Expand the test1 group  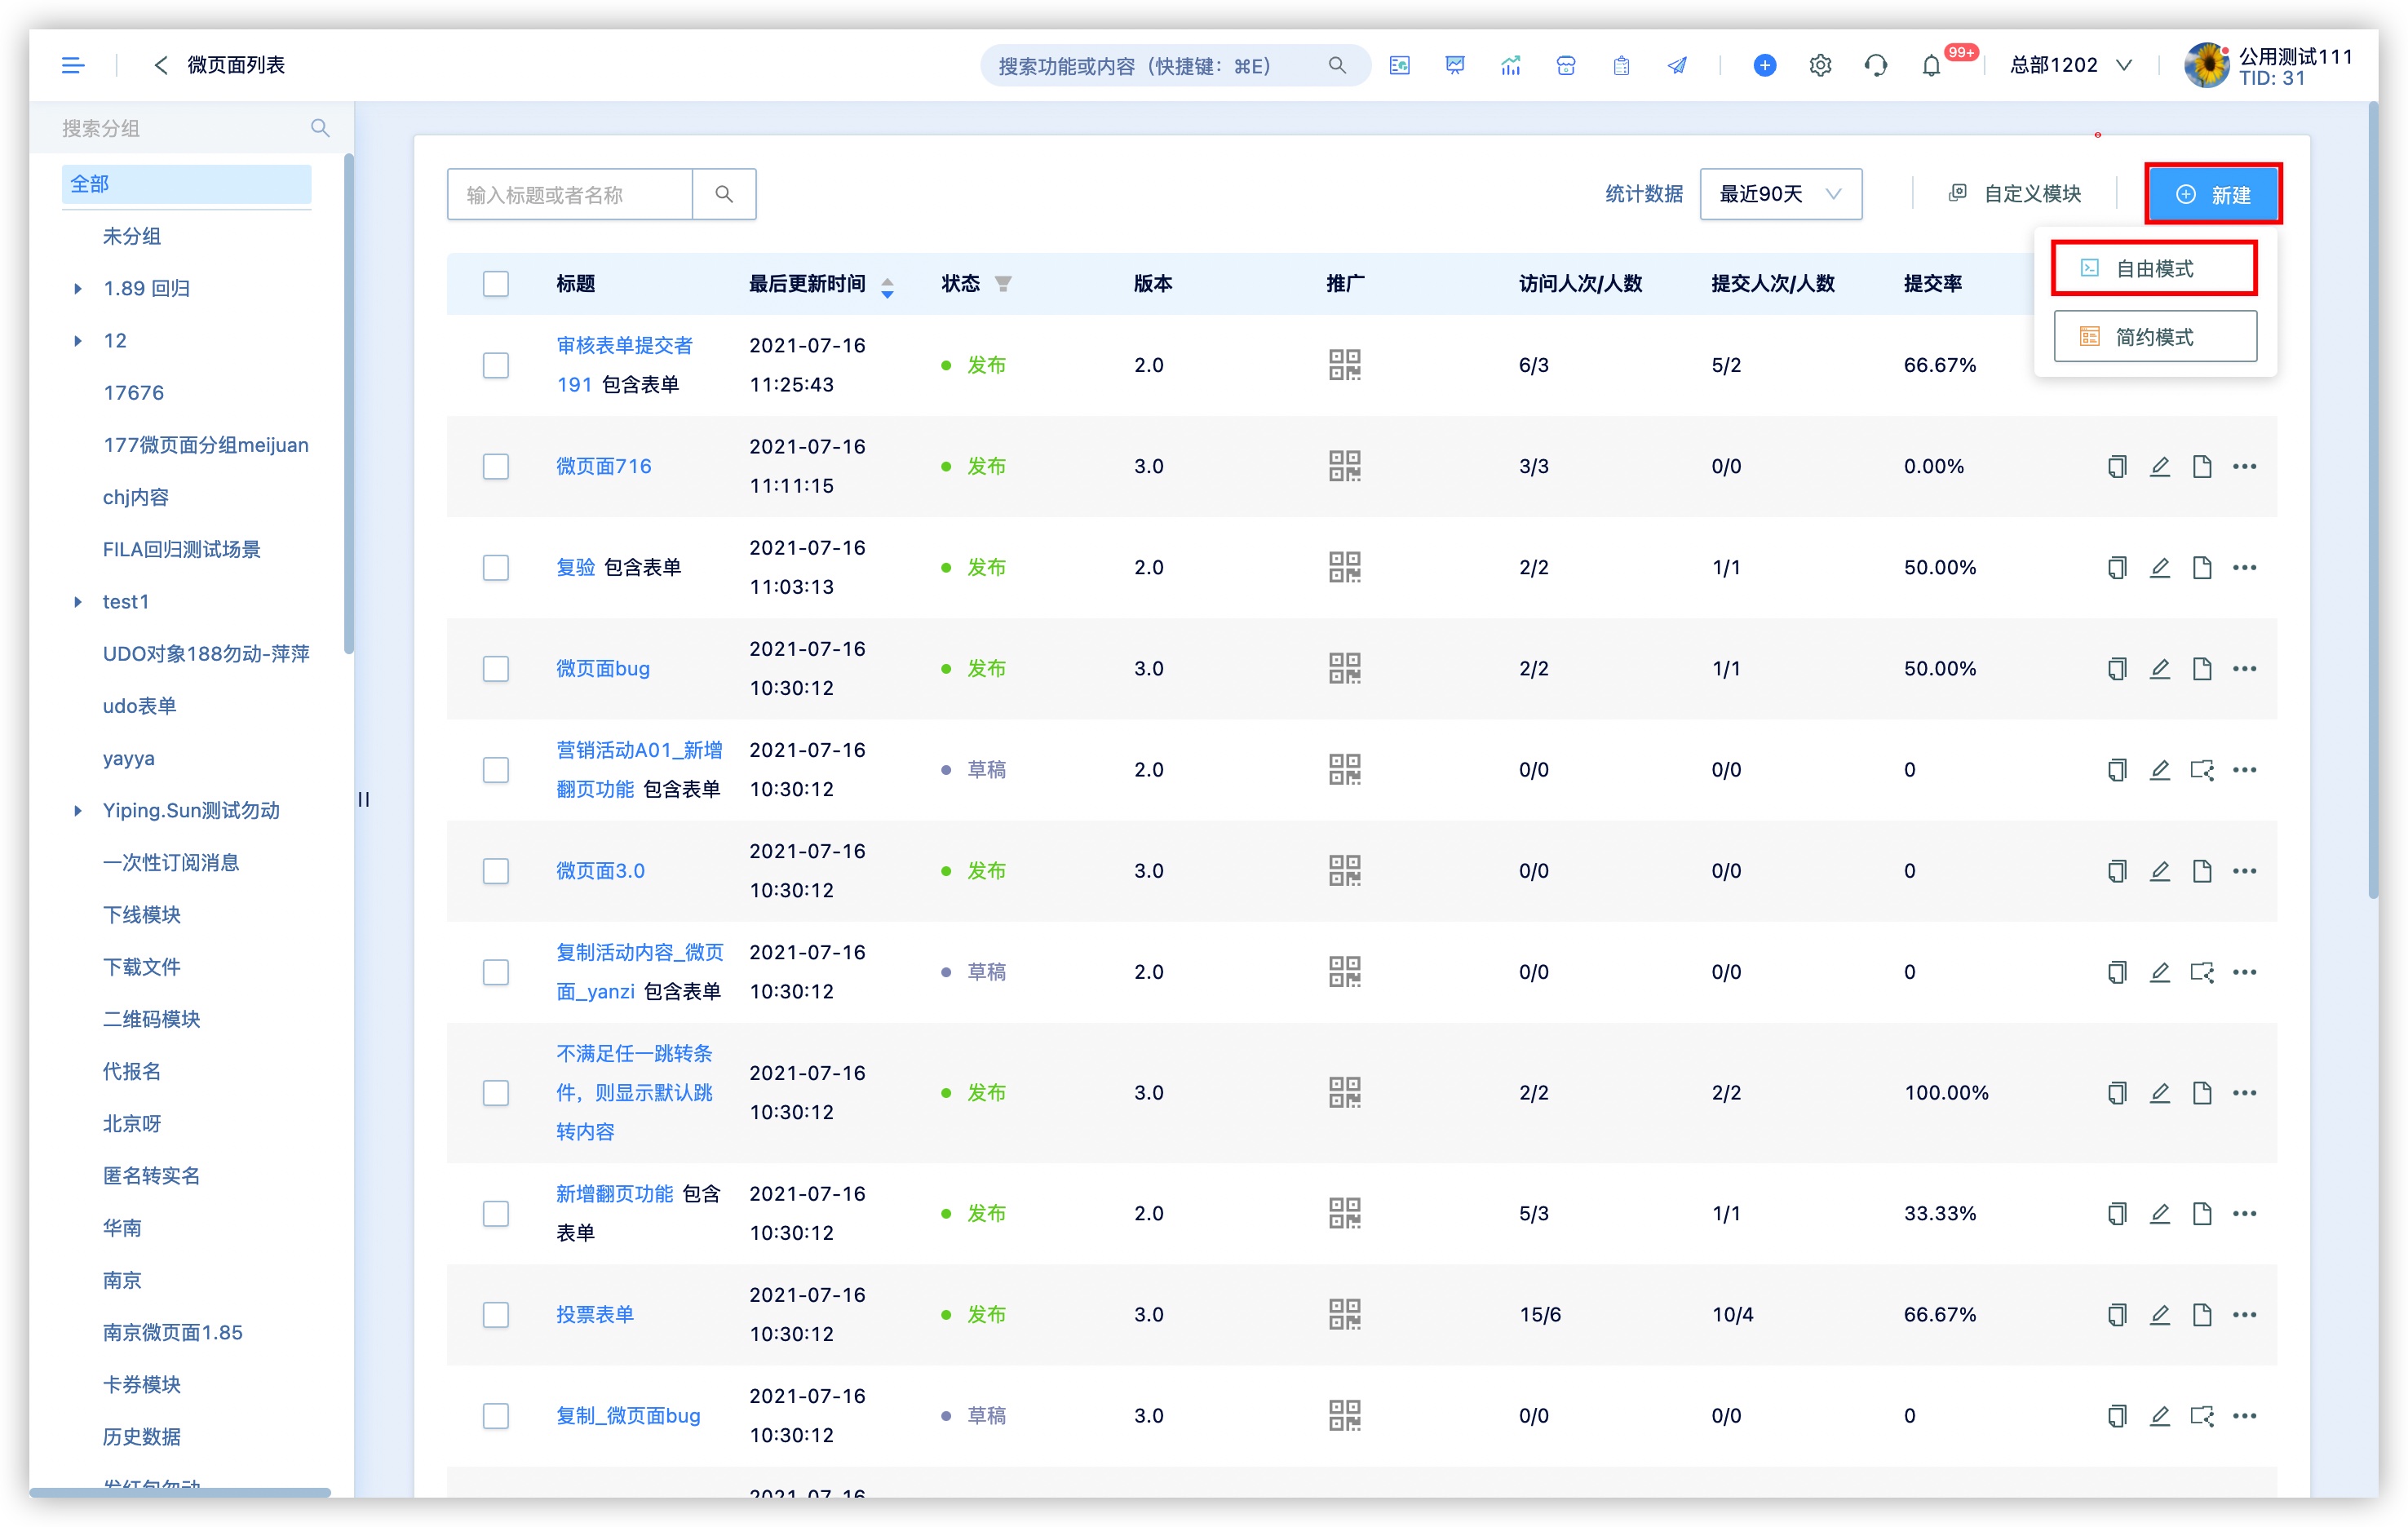tap(77, 602)
